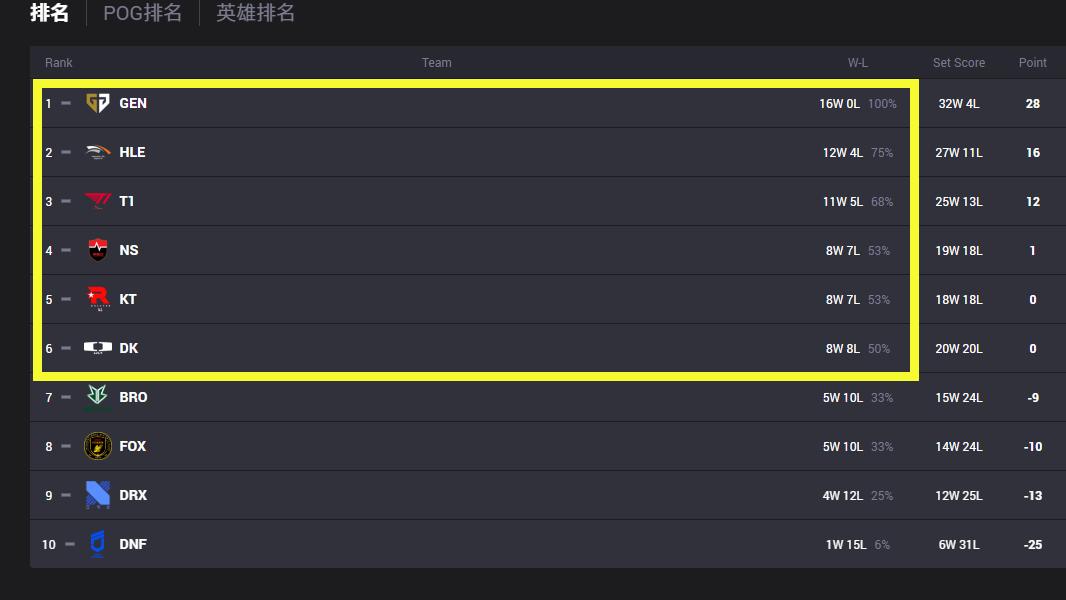The width and height of the screenshot is (1066, 600).
Task: Click the KT logo icon
Action: (x=99, y=299)
